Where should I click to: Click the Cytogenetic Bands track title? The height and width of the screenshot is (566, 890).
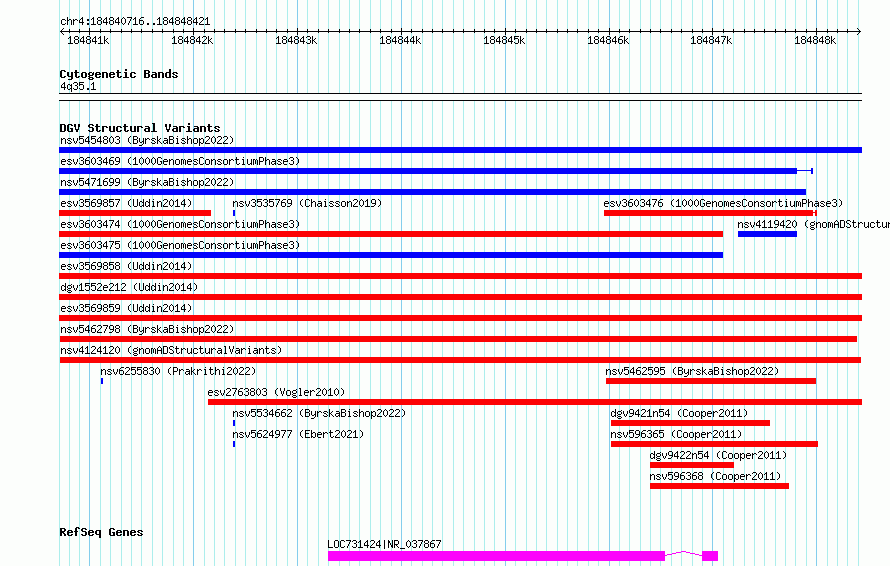coord(119,74)
